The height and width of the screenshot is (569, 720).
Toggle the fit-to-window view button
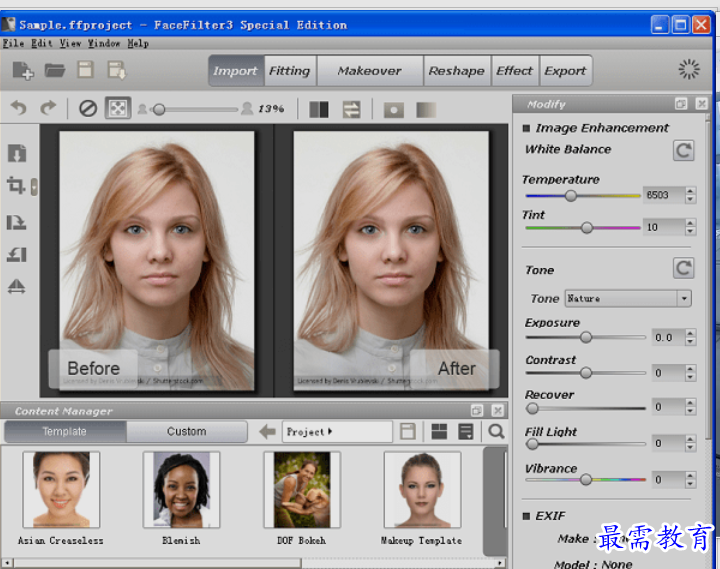[x=118, y=108]
